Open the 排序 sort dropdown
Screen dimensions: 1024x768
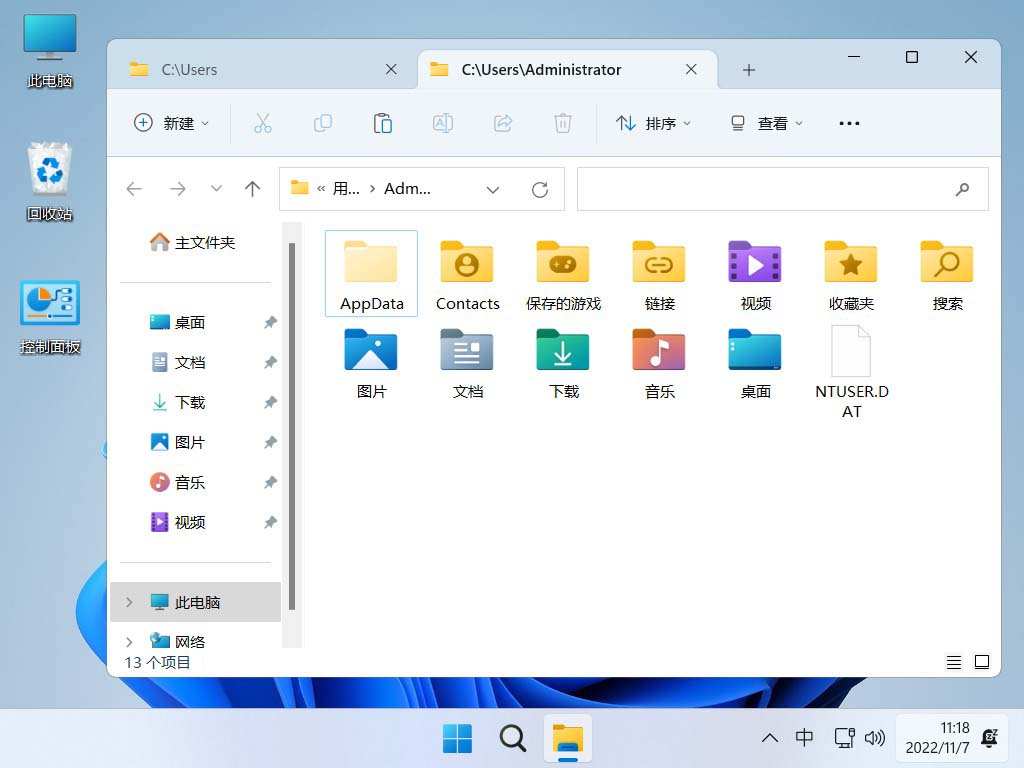coord(653,123)
